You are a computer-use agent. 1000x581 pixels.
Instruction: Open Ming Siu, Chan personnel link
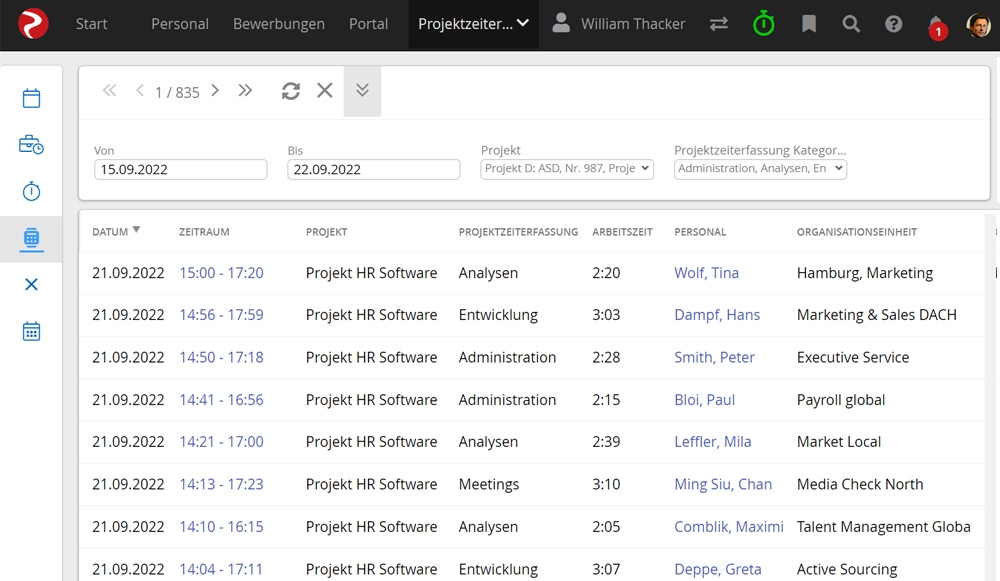[x=723, y=485]
